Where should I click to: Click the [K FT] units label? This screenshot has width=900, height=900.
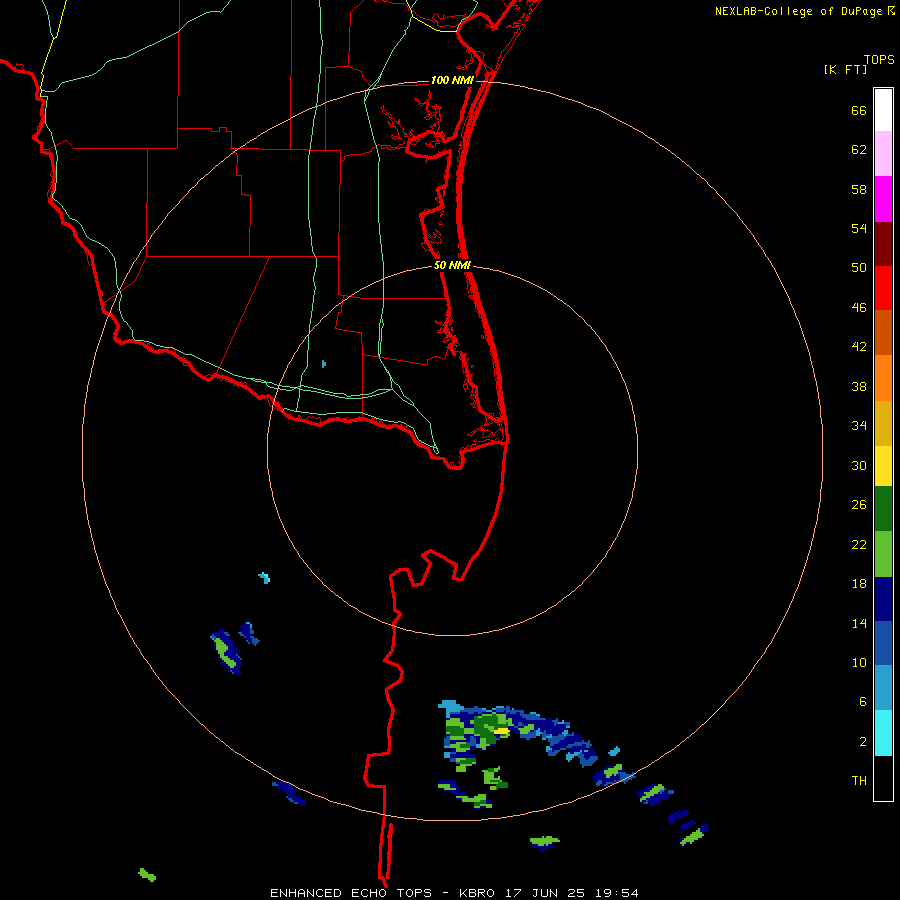click(845, 69)
